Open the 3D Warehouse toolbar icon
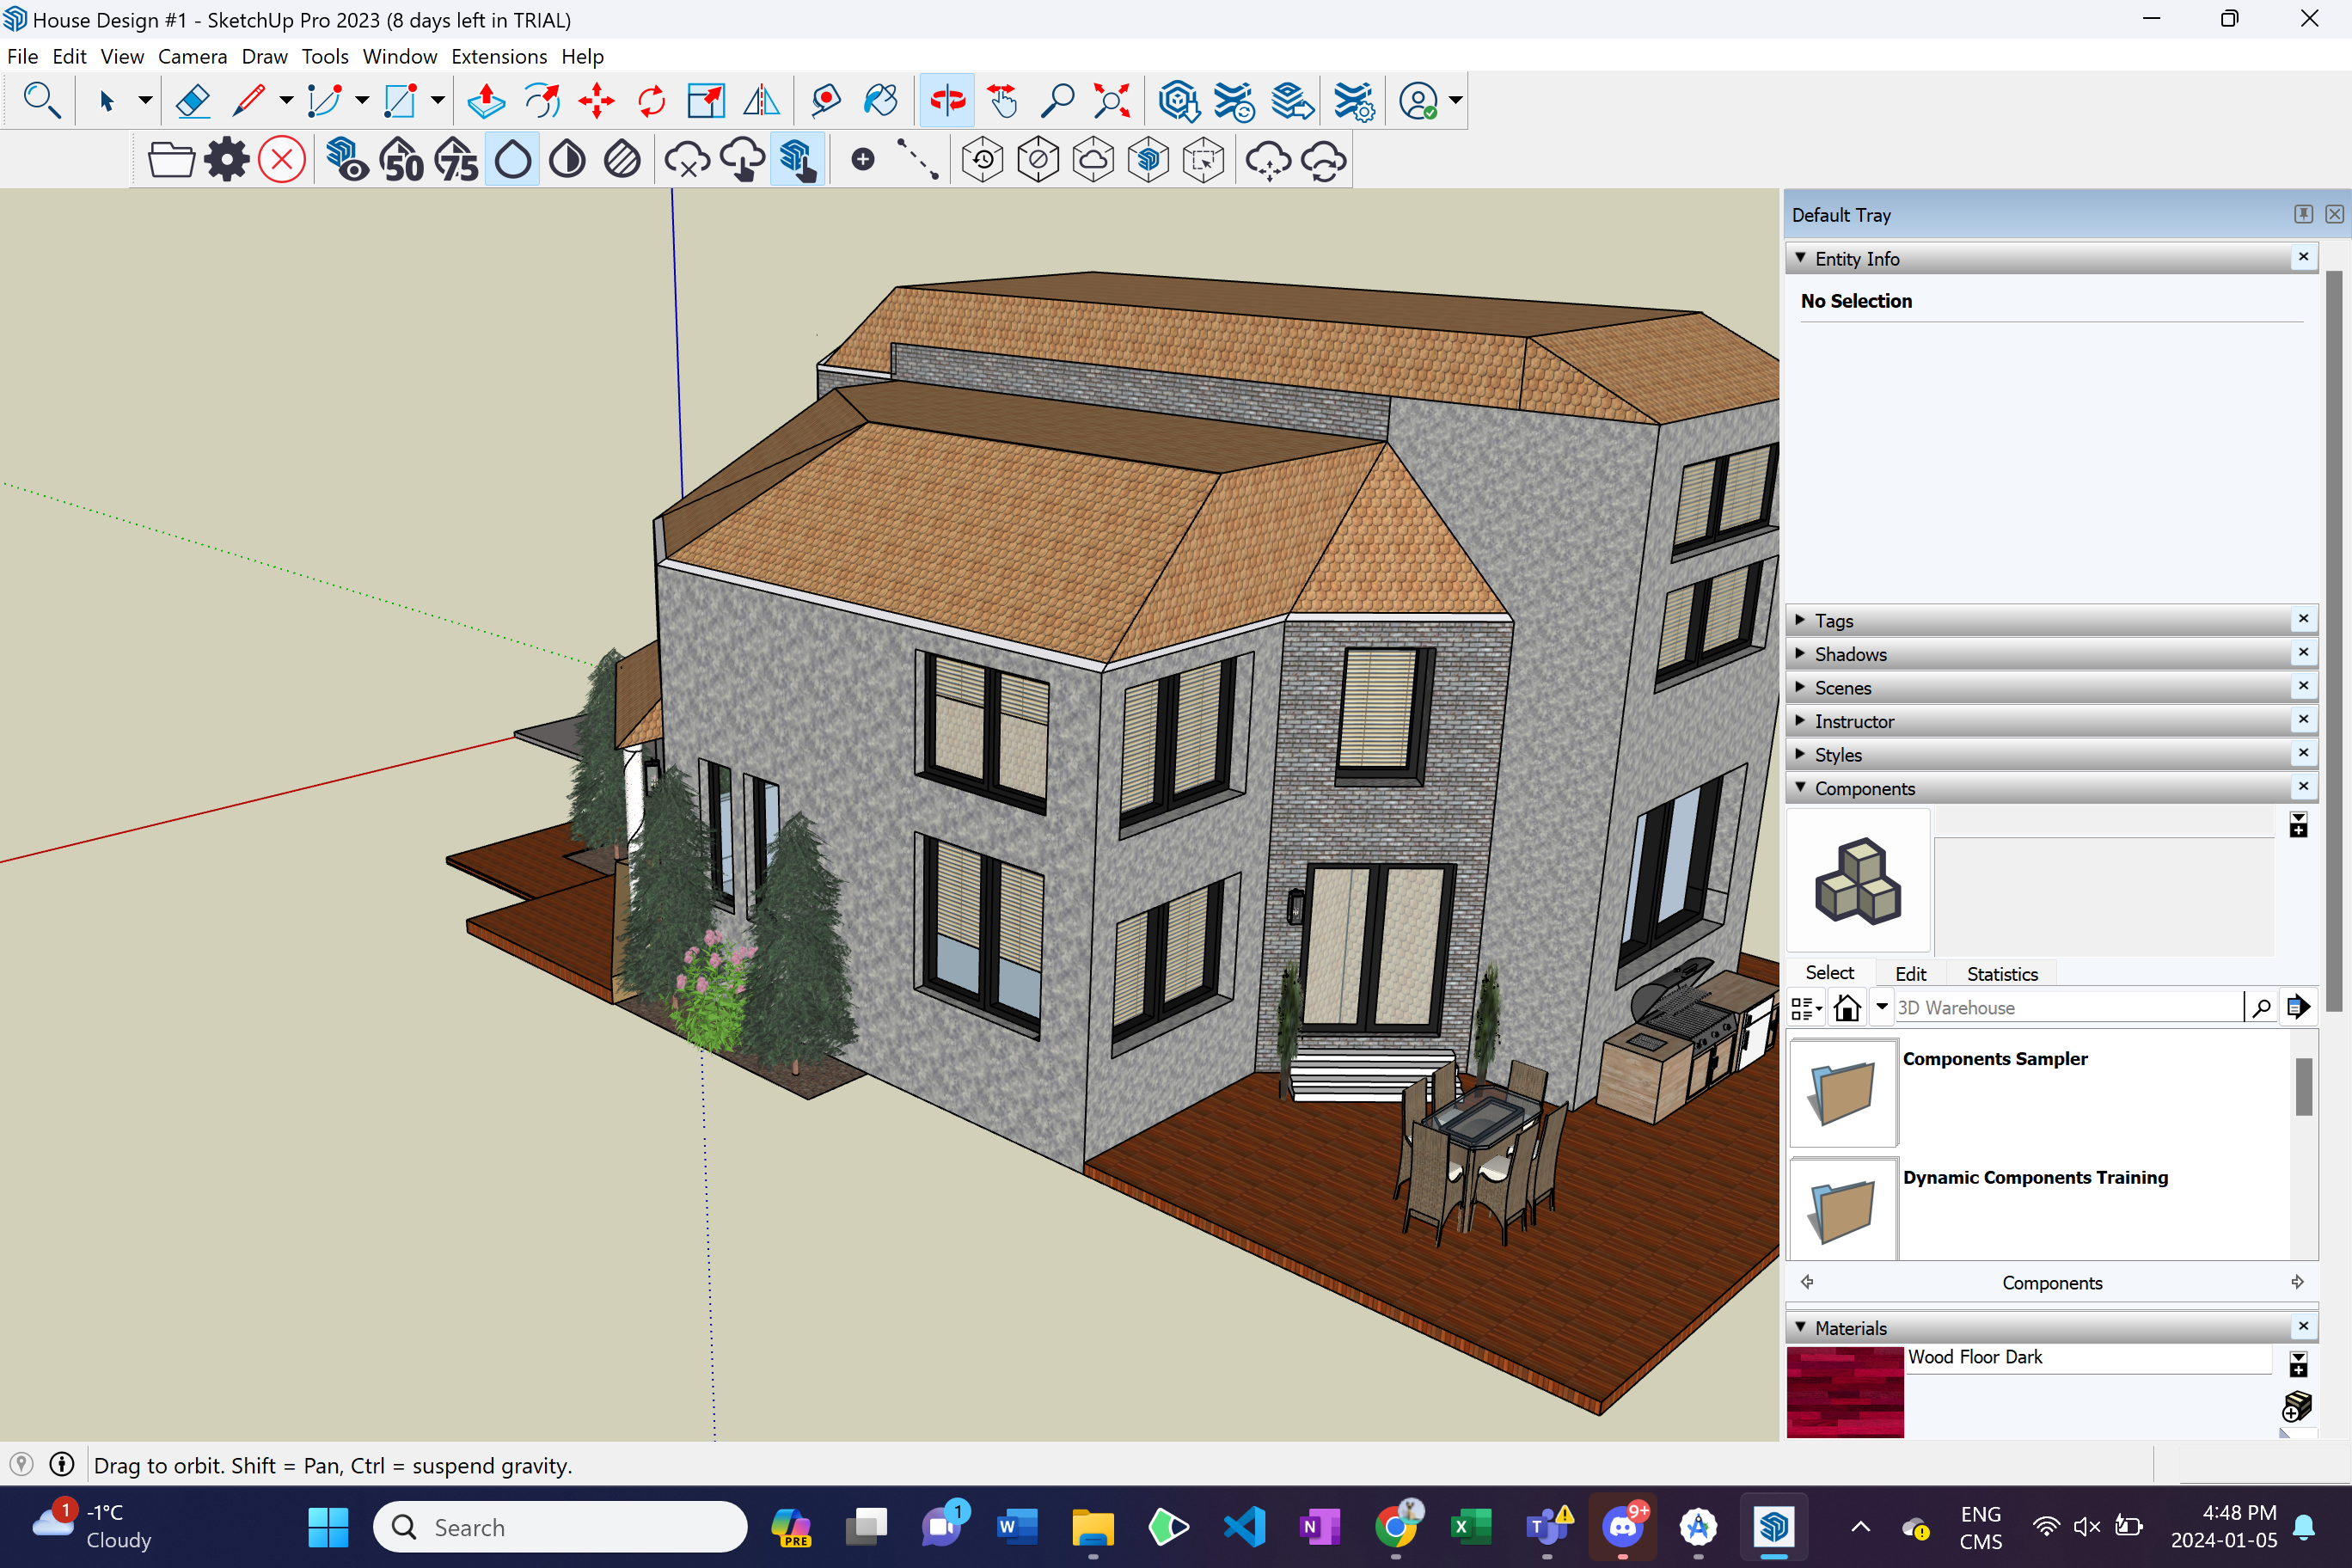The height and width of the screenshot is (1568, 2352). tap(1178, 101)
